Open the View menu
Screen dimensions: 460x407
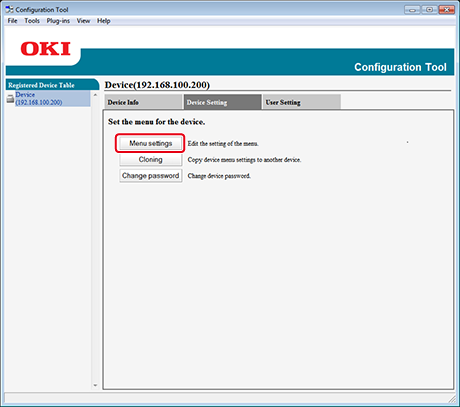83,21
